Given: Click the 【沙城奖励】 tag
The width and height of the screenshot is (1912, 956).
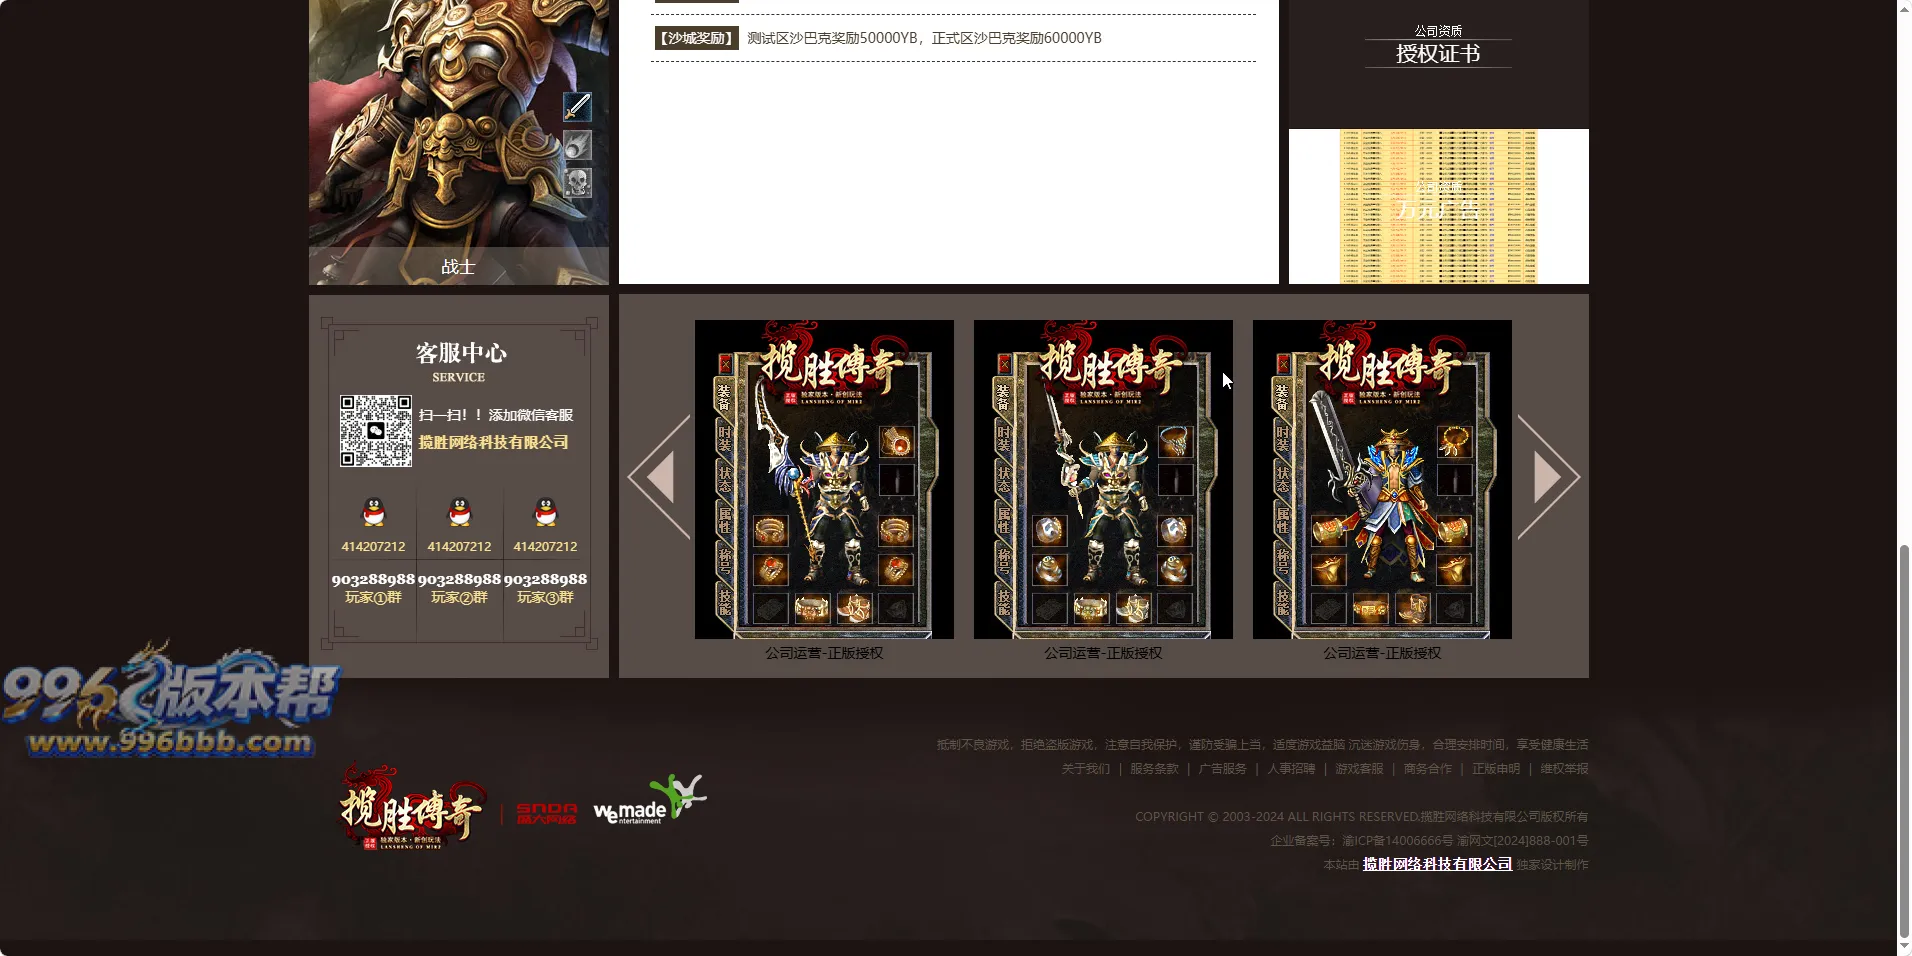Looking at the screenshot, I should click(696, 38).
